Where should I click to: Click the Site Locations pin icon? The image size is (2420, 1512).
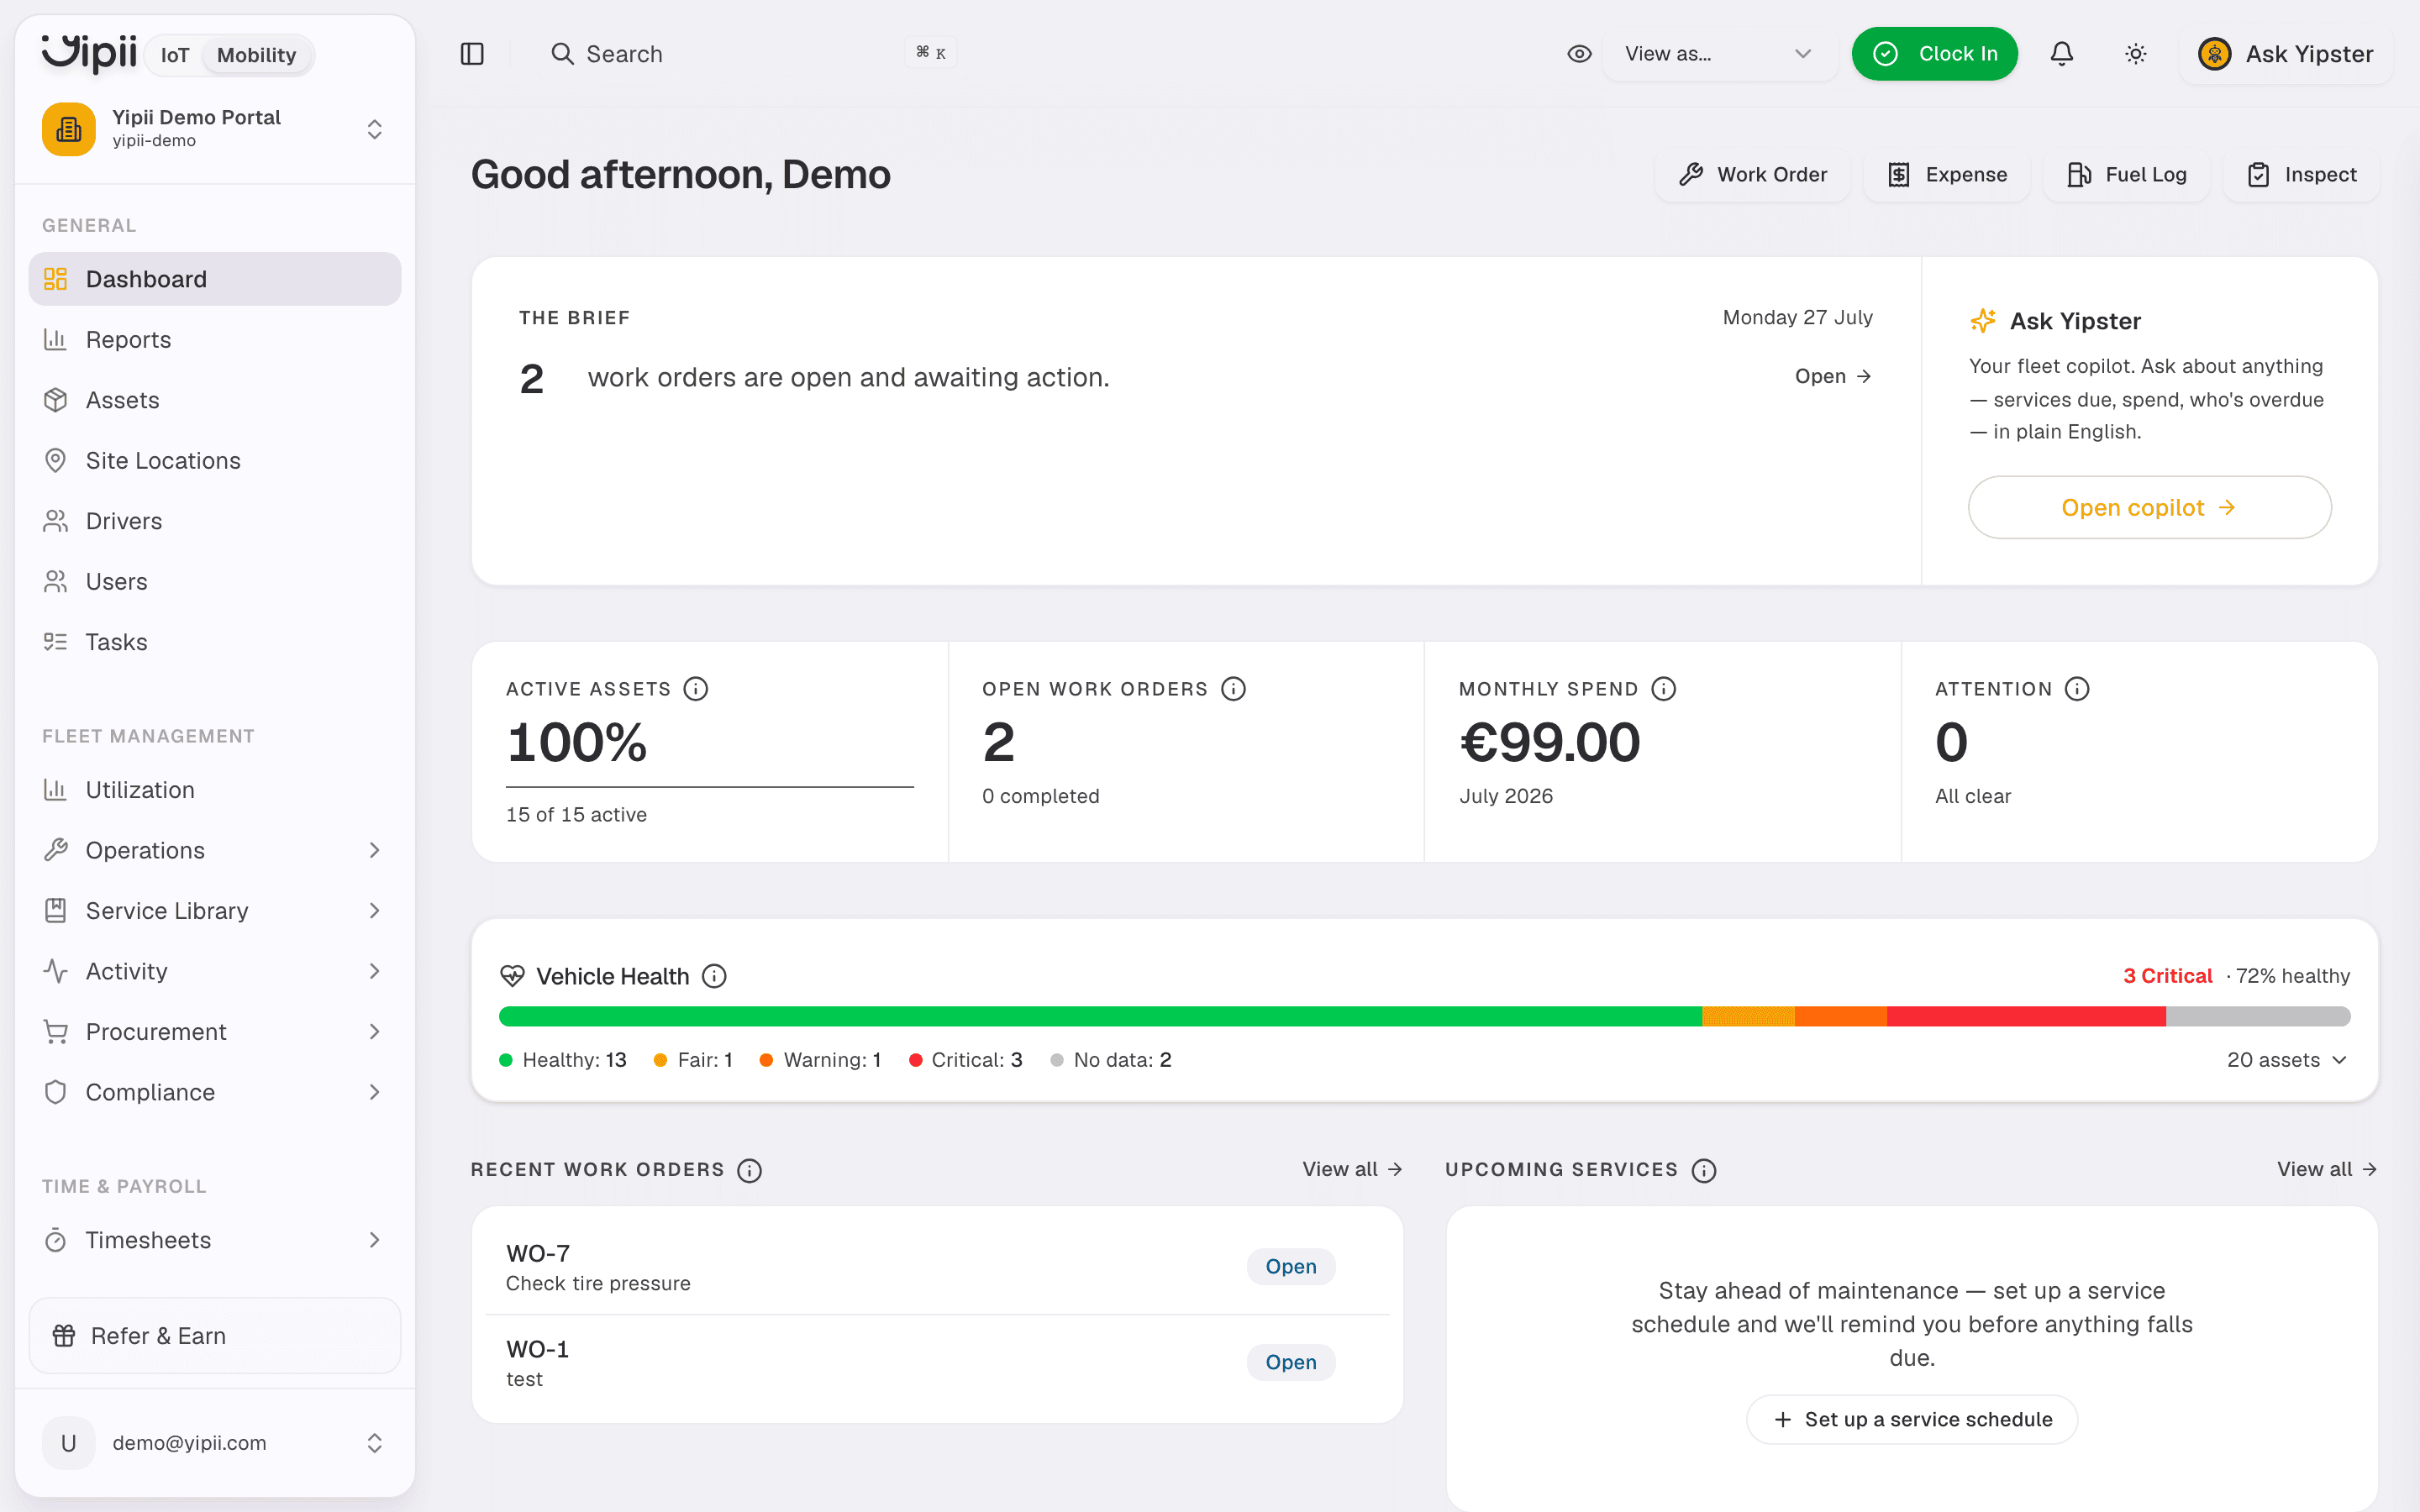(x=56, y=461)
